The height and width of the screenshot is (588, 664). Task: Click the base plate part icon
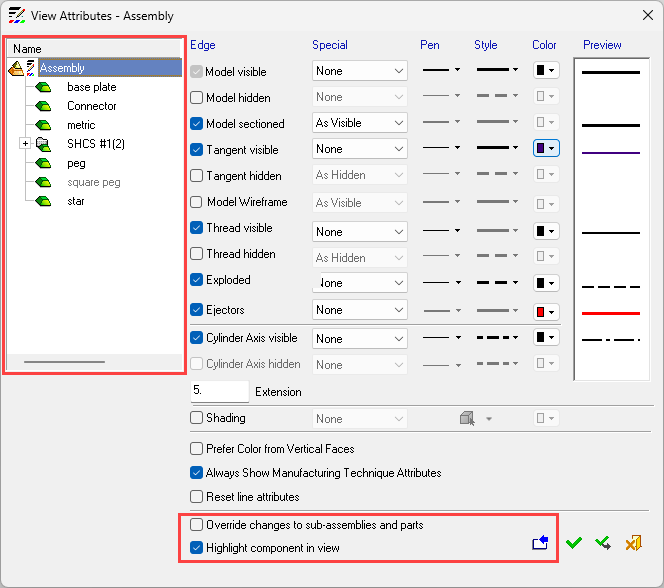tap(44, 87)
